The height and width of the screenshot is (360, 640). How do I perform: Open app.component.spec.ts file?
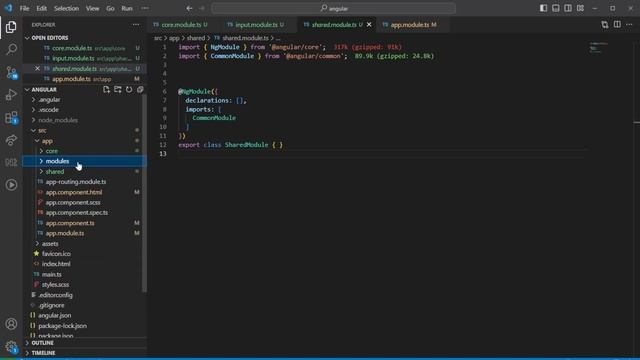(x=77, y=213)
